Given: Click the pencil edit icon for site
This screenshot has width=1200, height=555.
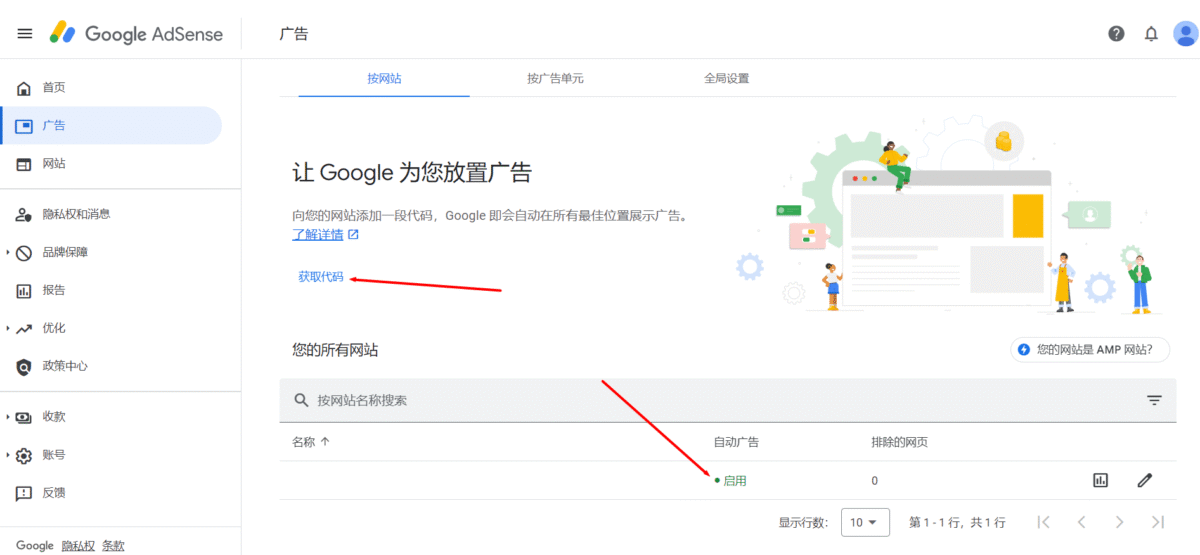Looking at the screenshot, I should click(x=1145, y=480).
